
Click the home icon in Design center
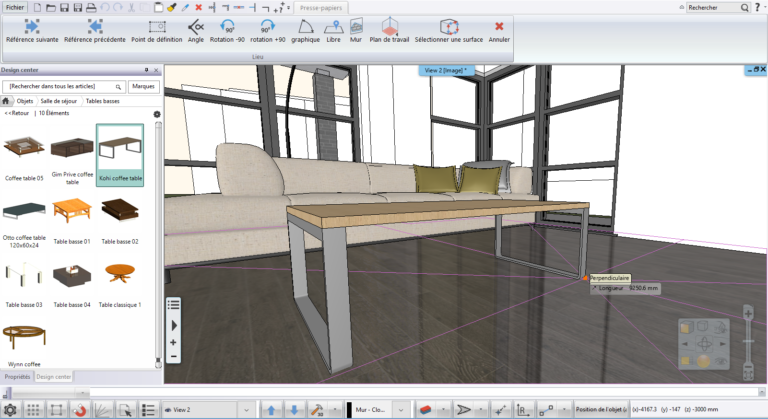coord(6,101)
